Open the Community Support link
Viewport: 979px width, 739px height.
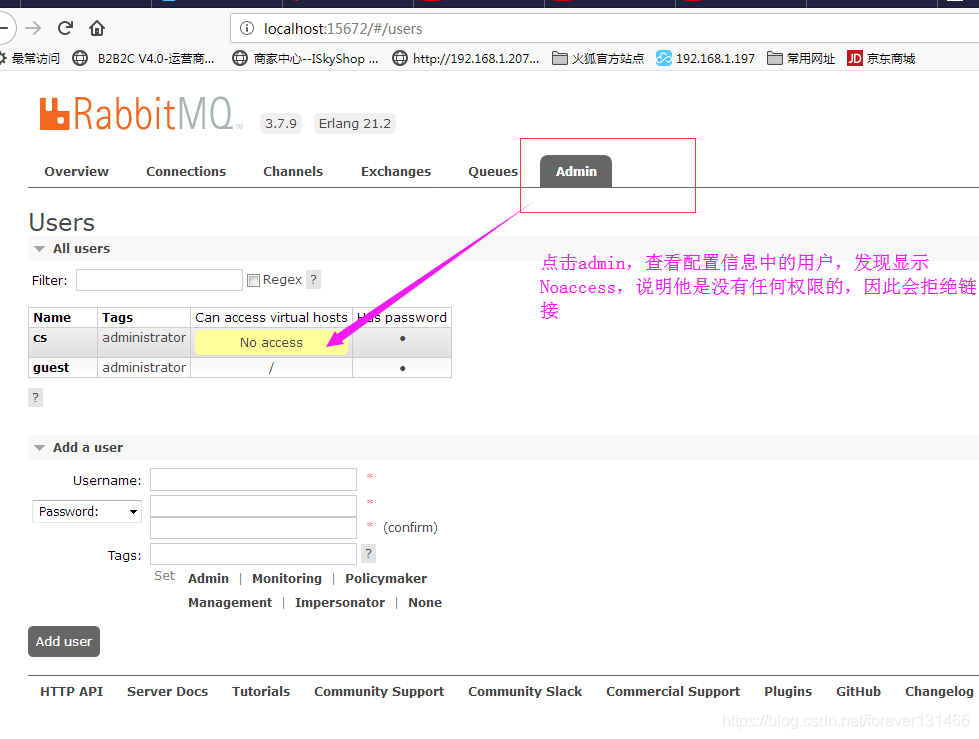[379, 692]
